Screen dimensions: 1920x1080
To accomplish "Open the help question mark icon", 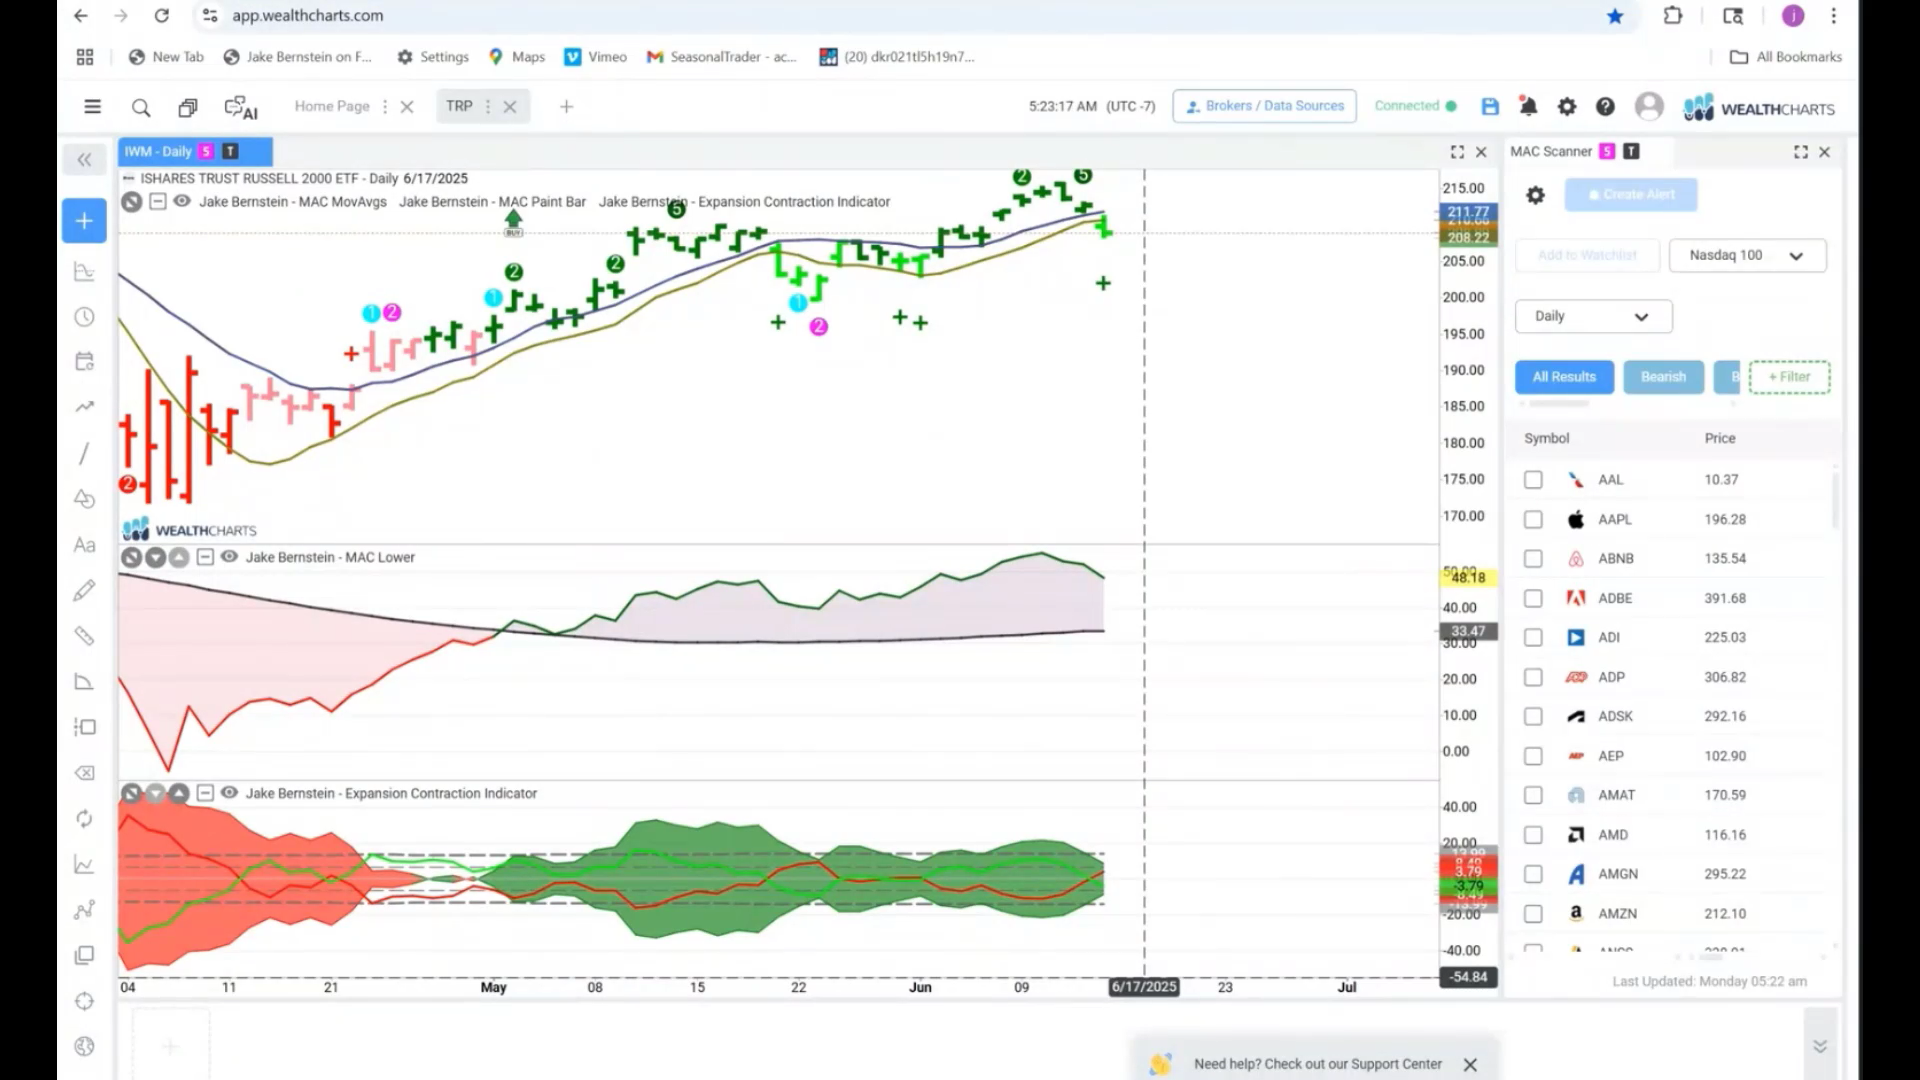I will (x=1605, y=106).
